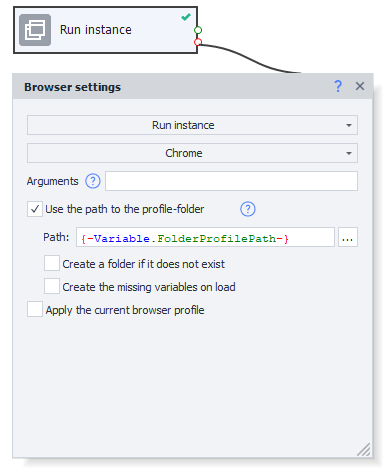This screenshot has width=390, height=472.
Task: Uncheck Use the path to the profile-folder
Action: 35,209
